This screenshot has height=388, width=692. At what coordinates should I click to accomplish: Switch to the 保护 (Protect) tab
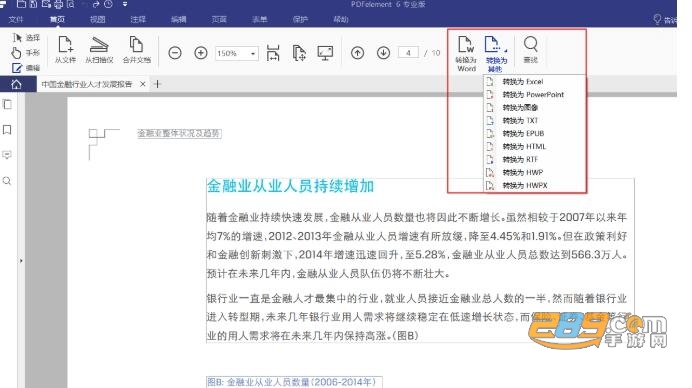(x=300, y=19)
